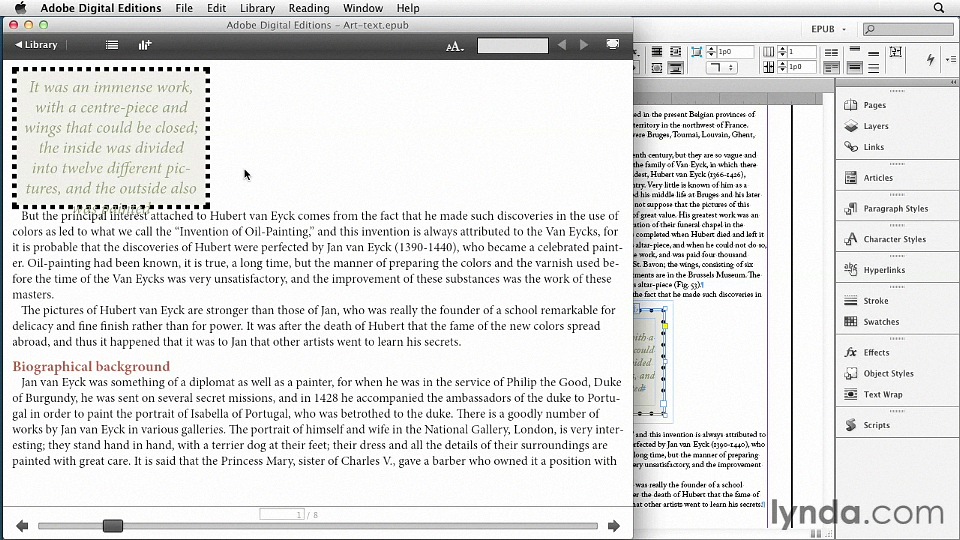This screenshot has height=540, width=960.
Task: Open the Window menu
Action: tap(362, 8)
